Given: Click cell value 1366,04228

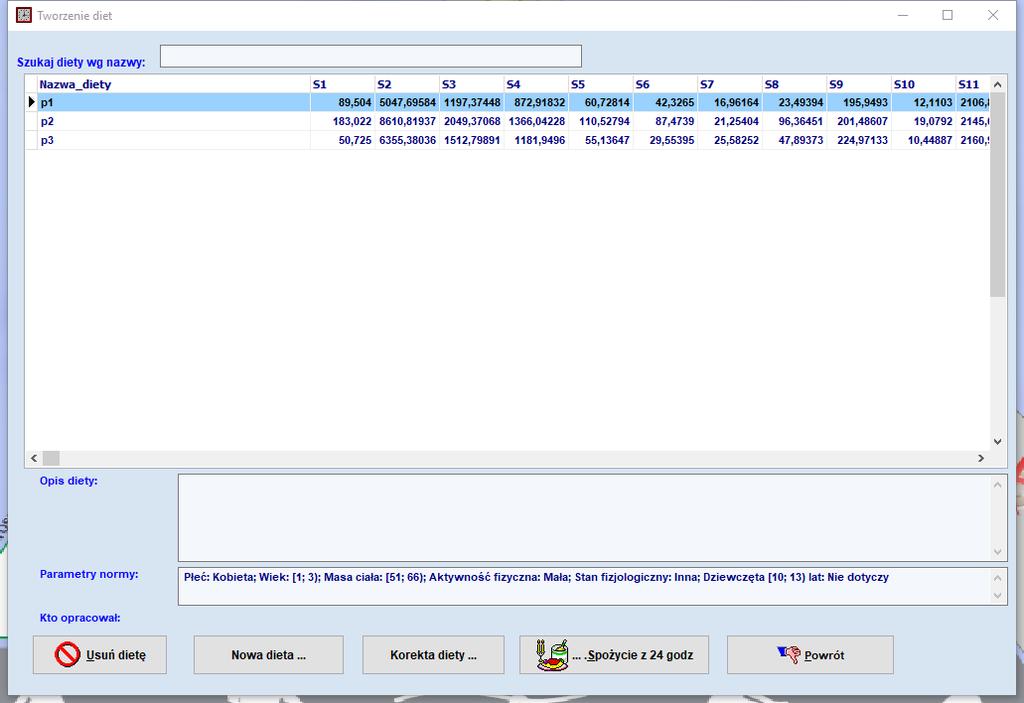Looking at the screenshot, I should tap(537, 122).
